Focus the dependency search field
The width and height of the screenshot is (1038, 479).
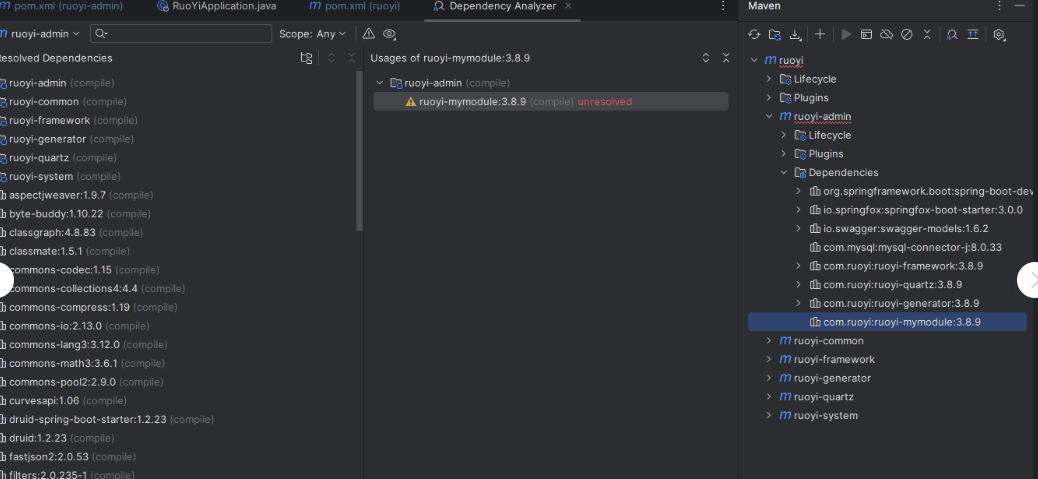click(x=181, y=34)
